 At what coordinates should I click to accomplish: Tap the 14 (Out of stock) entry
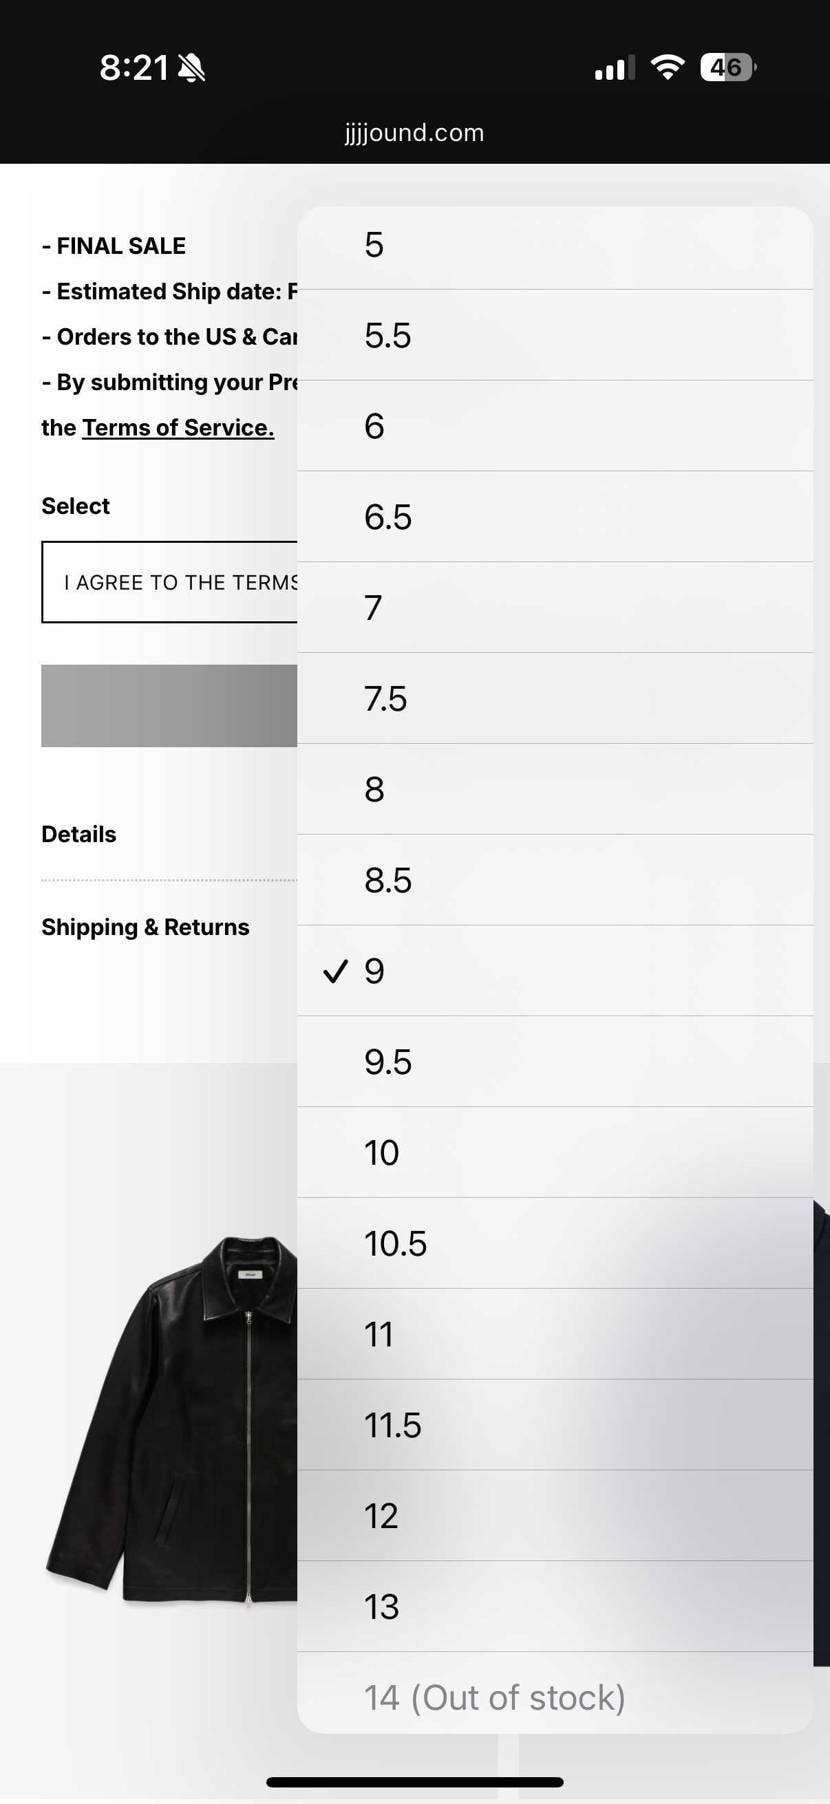[x=554, y=1697]
